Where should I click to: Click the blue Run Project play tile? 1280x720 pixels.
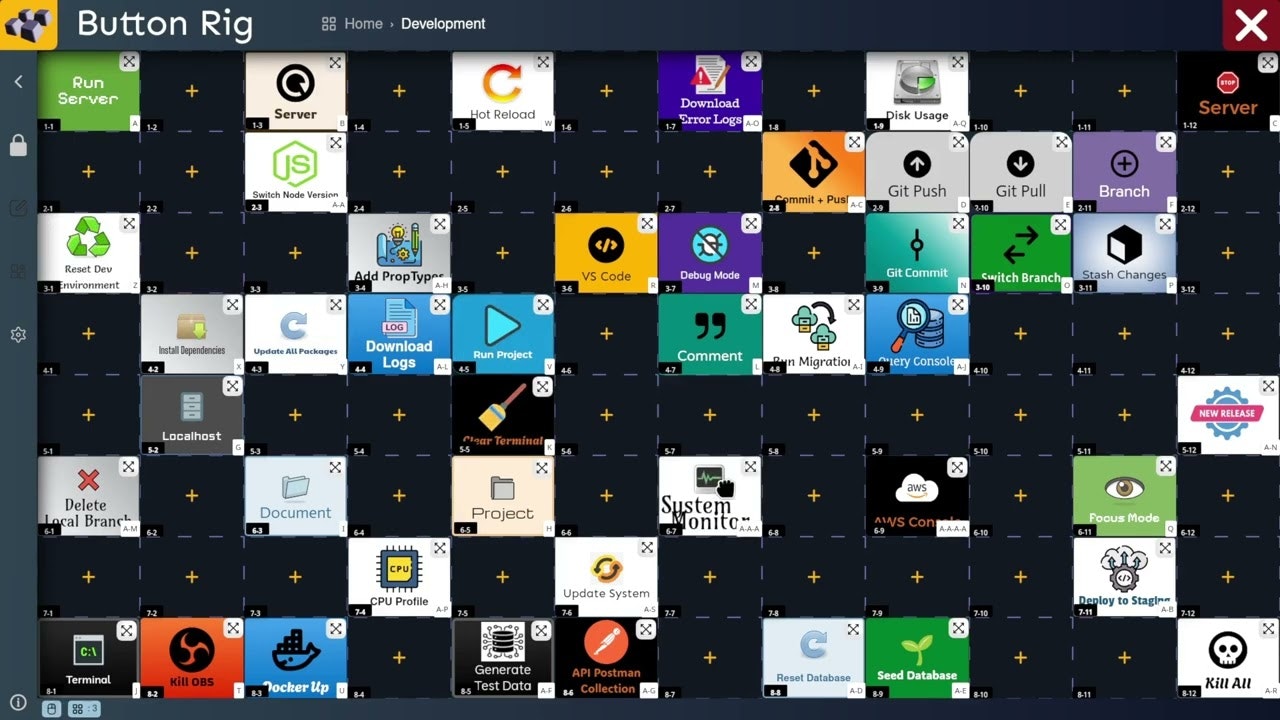click(502, 334)
